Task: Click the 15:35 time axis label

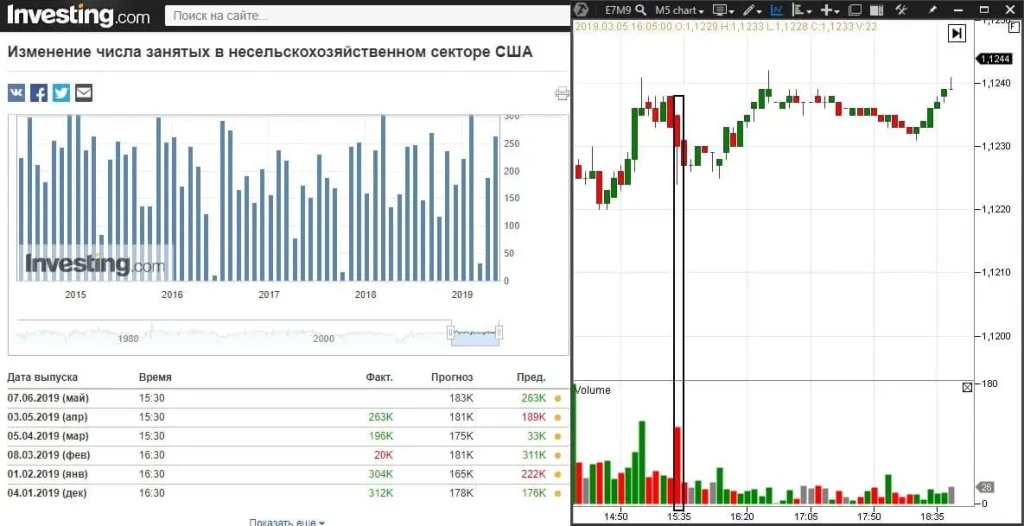Action: coord(679,516)
